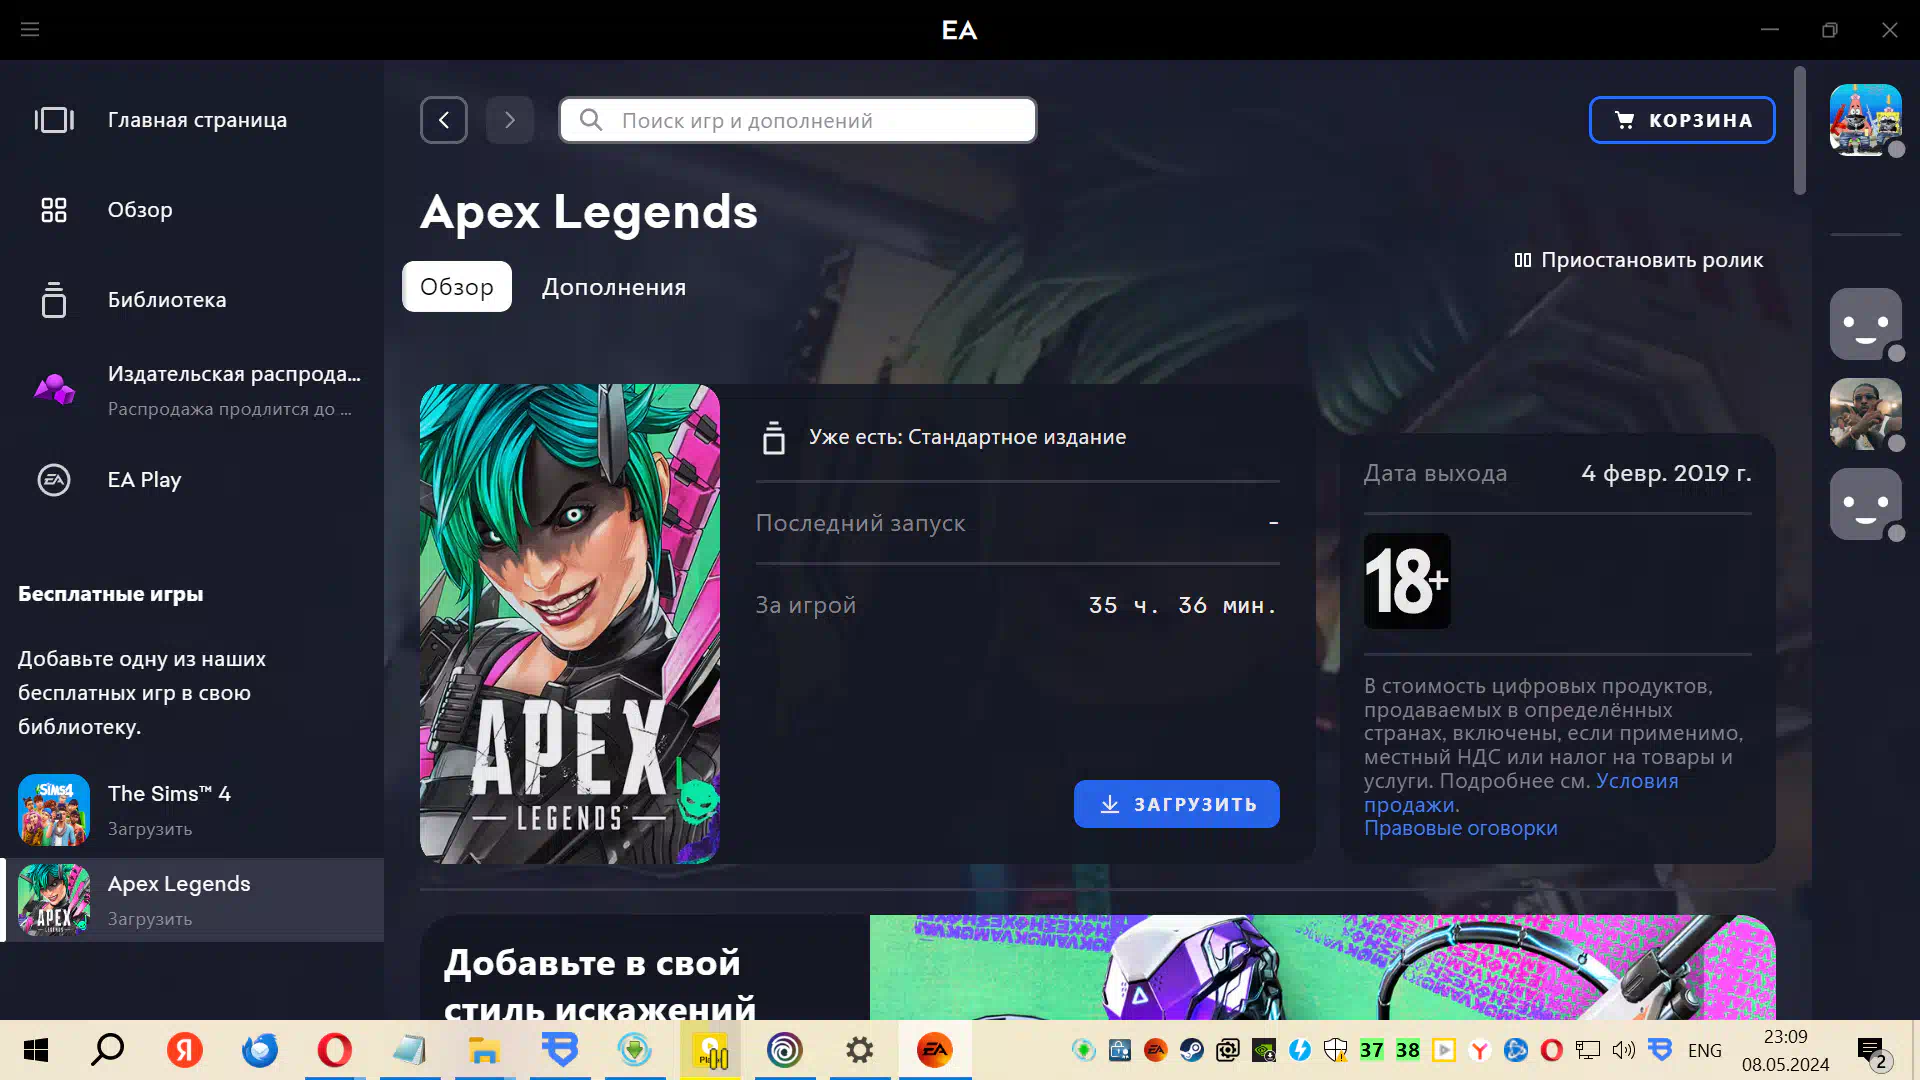Viewport: 1920px width, 1080px height.
Task: Switch to the Дополнения tab
Action: (614, 287)
